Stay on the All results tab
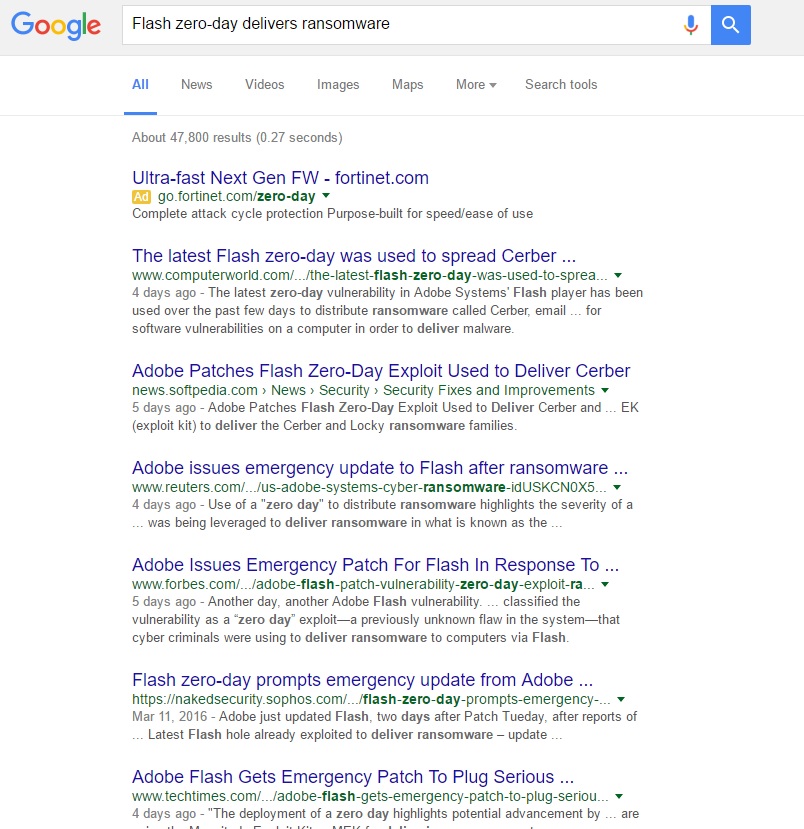The width and height of the screenshot is (804, 829). pyautogui.click(x=140, y=85)
